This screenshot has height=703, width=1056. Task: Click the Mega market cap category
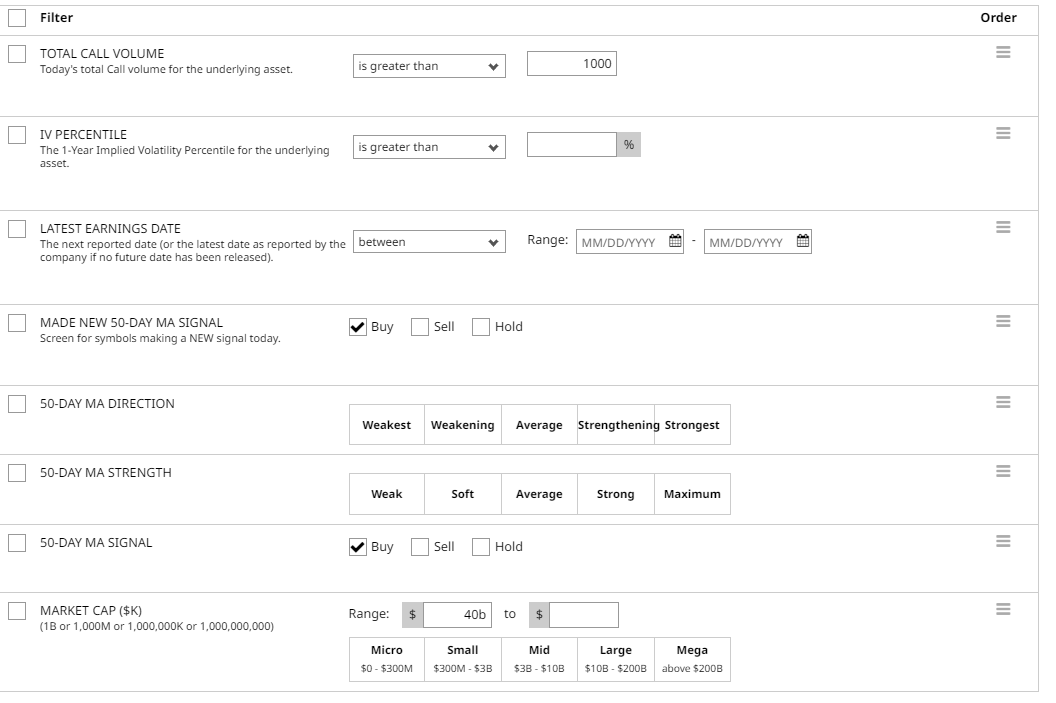pos(692,657)
